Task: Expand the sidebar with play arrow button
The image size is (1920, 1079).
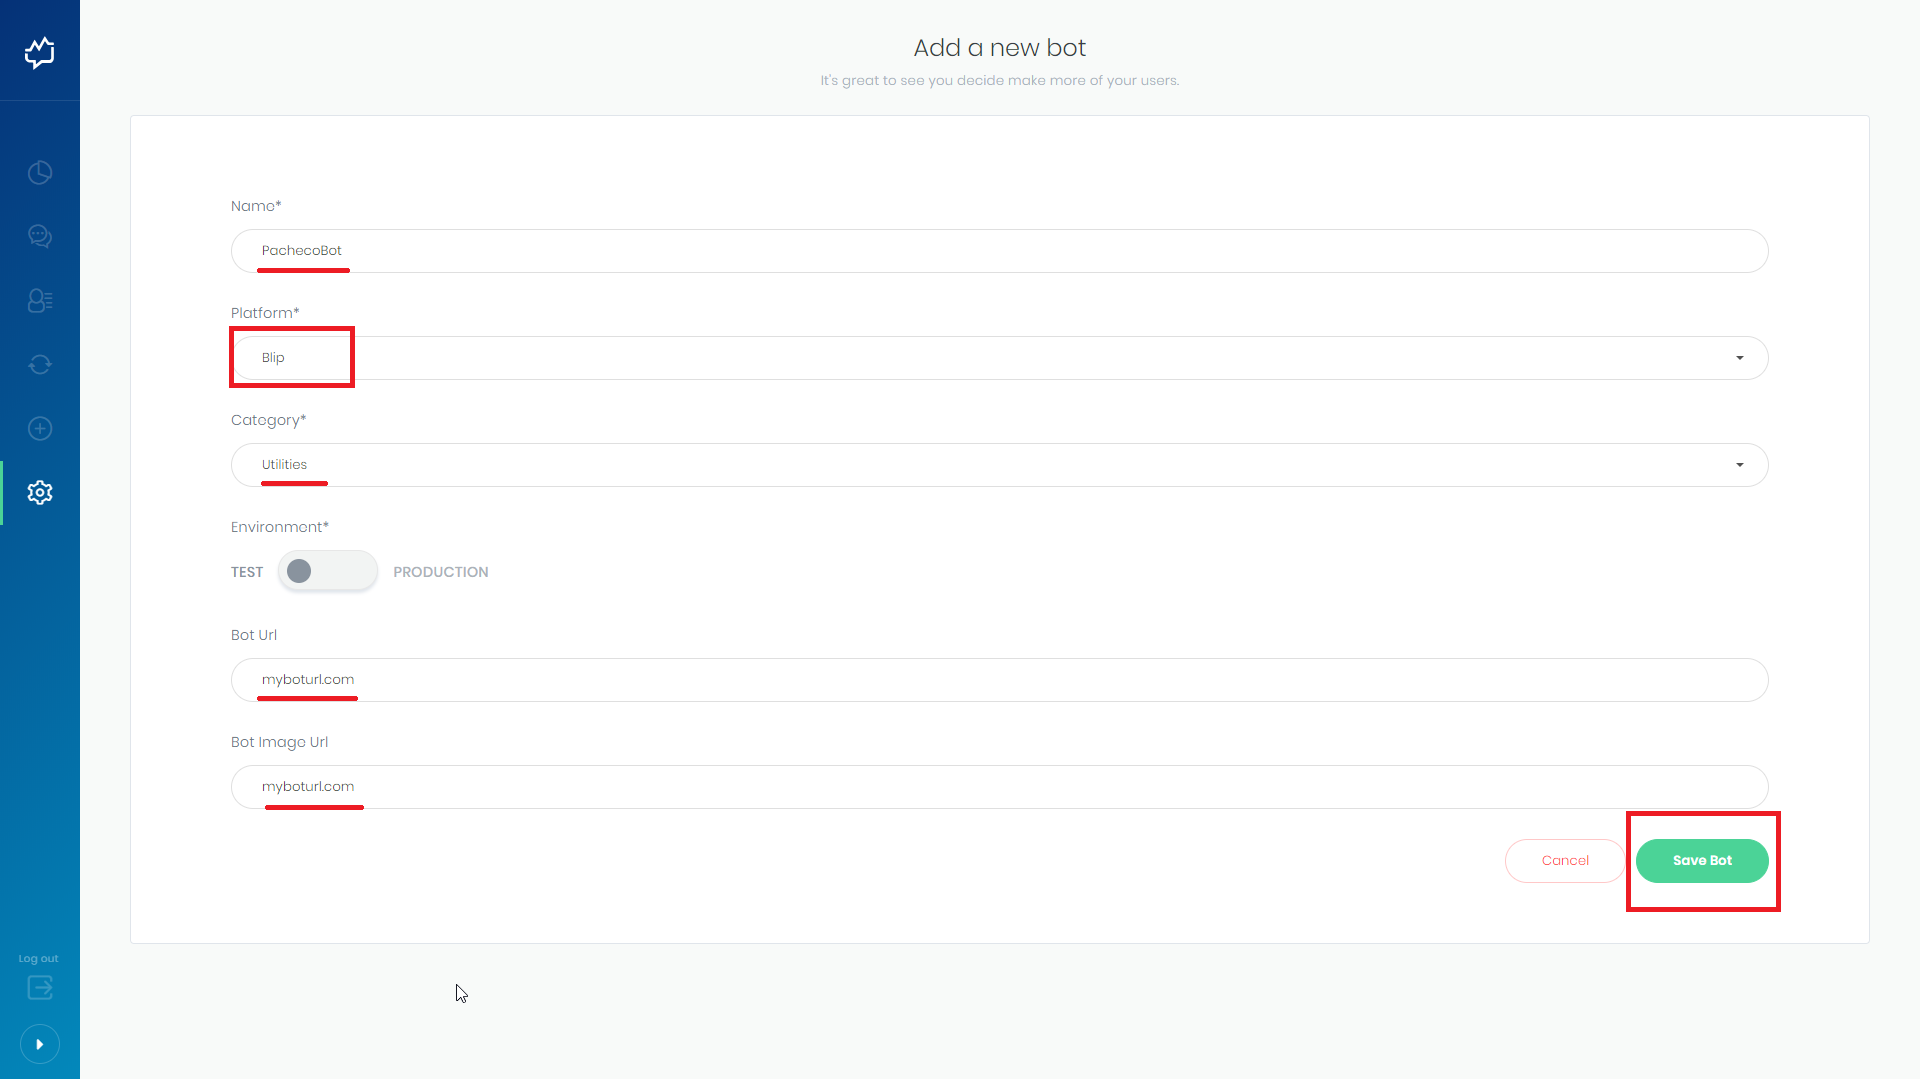Action: pos(40,1044)
